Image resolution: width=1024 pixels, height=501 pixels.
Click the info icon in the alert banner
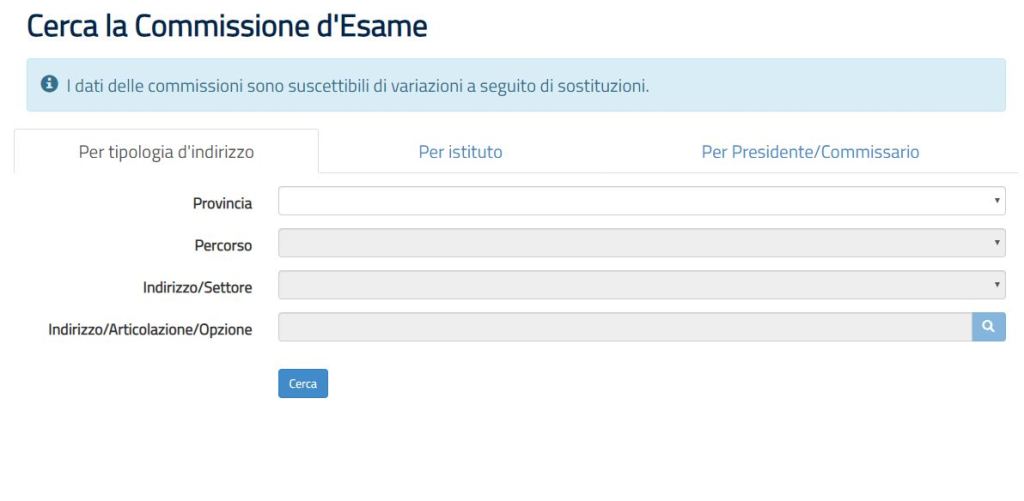click(48, 85)
